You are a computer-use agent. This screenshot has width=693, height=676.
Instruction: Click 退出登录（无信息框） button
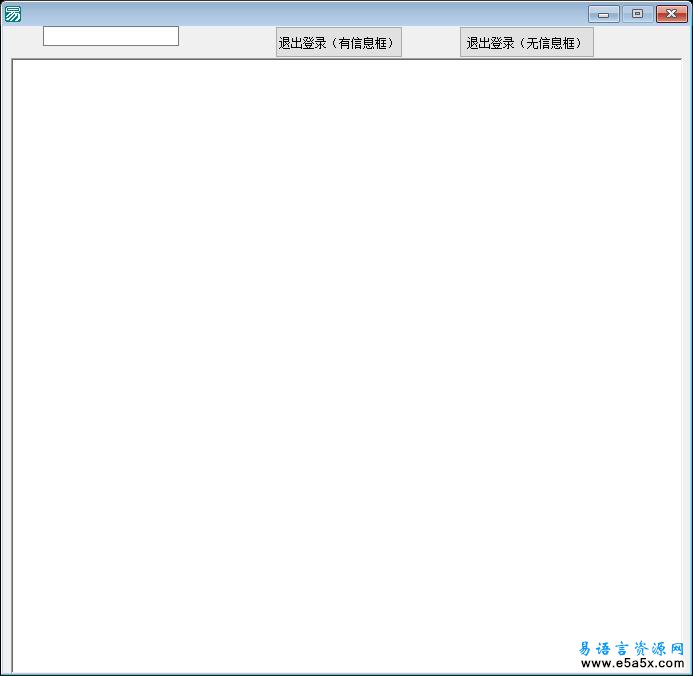(x=526, y=43)
